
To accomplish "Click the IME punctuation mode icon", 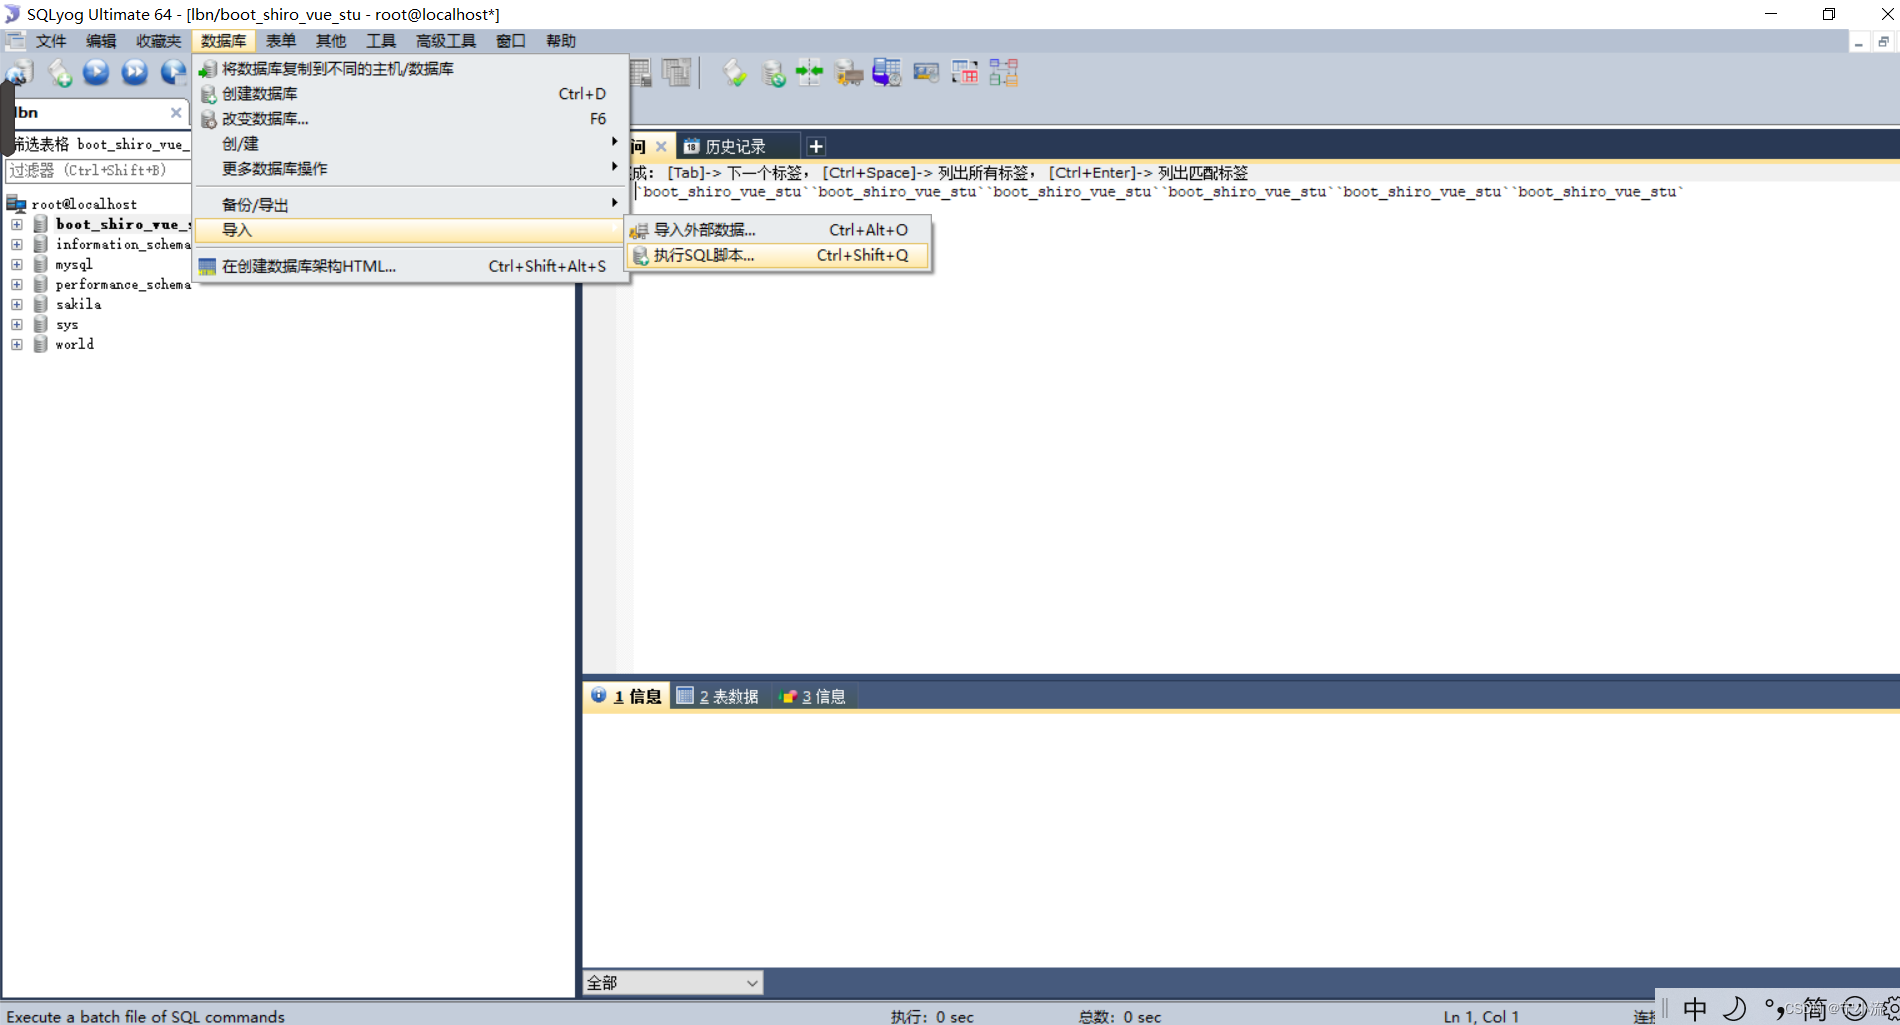I will tap(1774, 1008).
